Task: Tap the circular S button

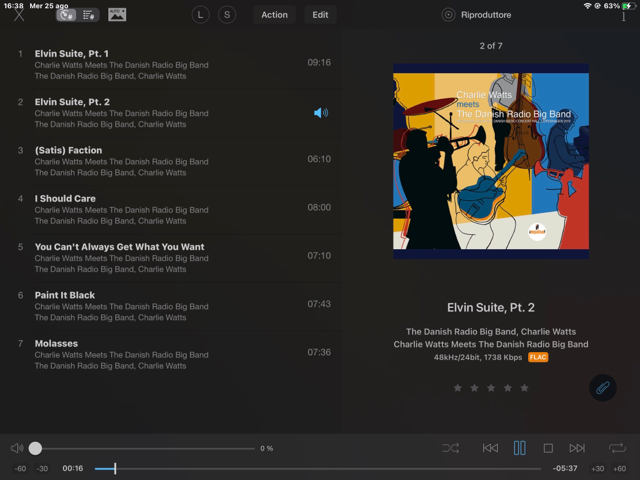Action: point(227,15)
